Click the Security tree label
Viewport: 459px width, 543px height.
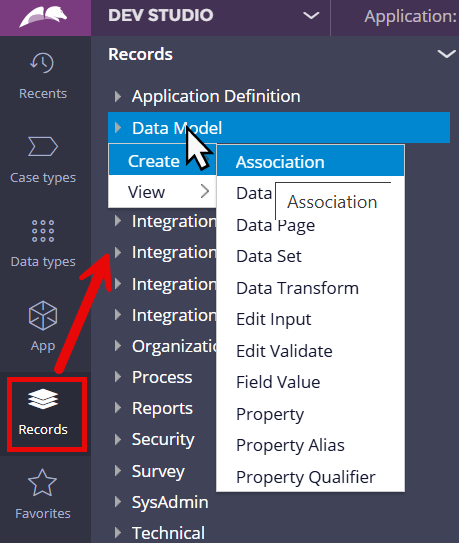[163, 440]
